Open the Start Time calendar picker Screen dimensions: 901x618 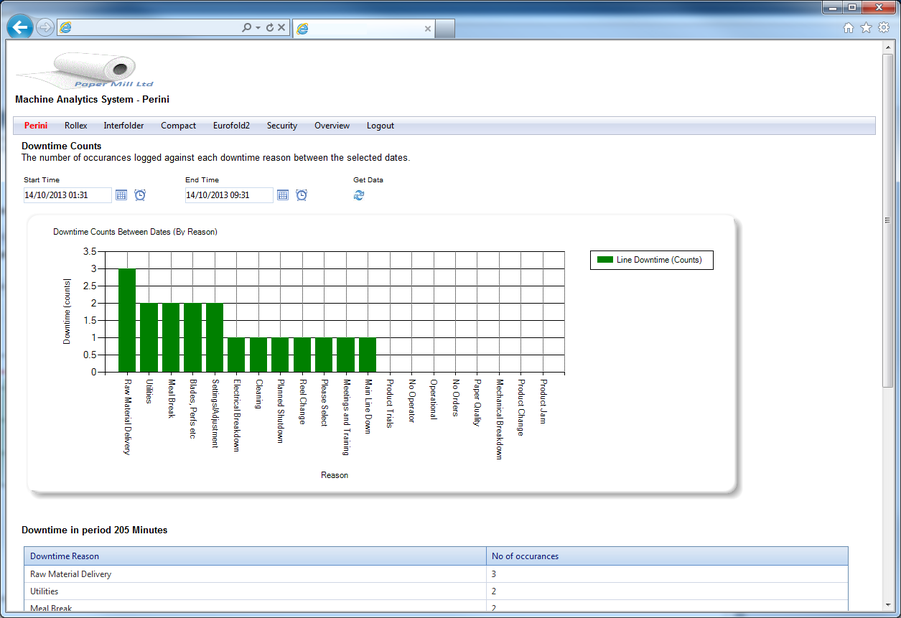tap(121, 195)
